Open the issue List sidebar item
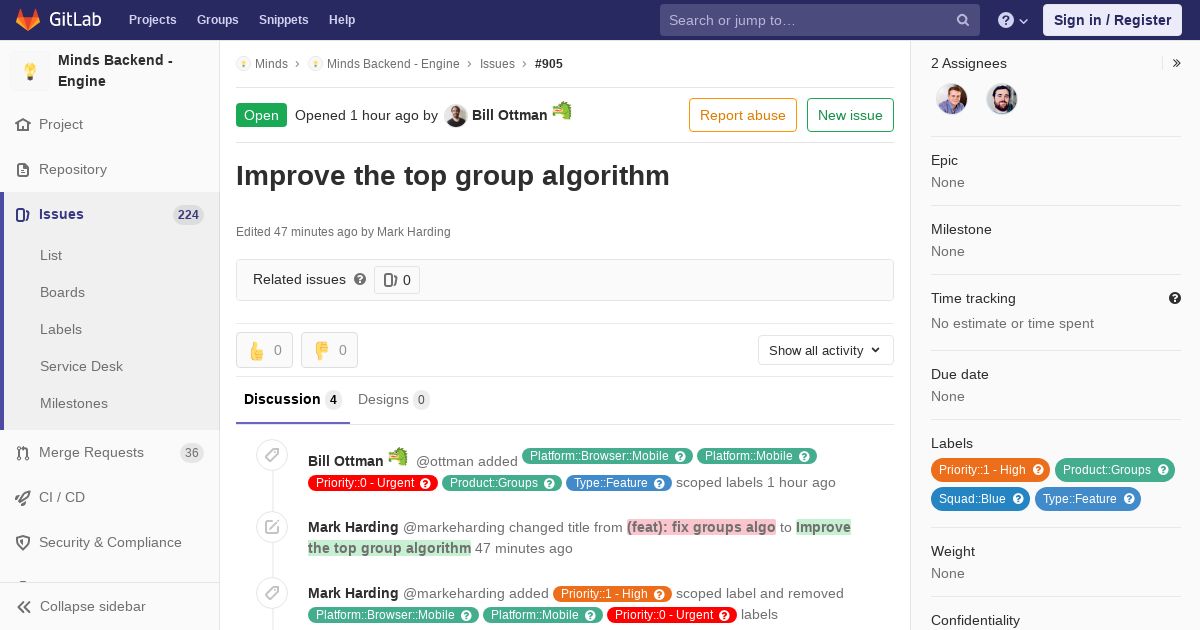This screenshot has width=1200, height=630. [x=51, y=256]
